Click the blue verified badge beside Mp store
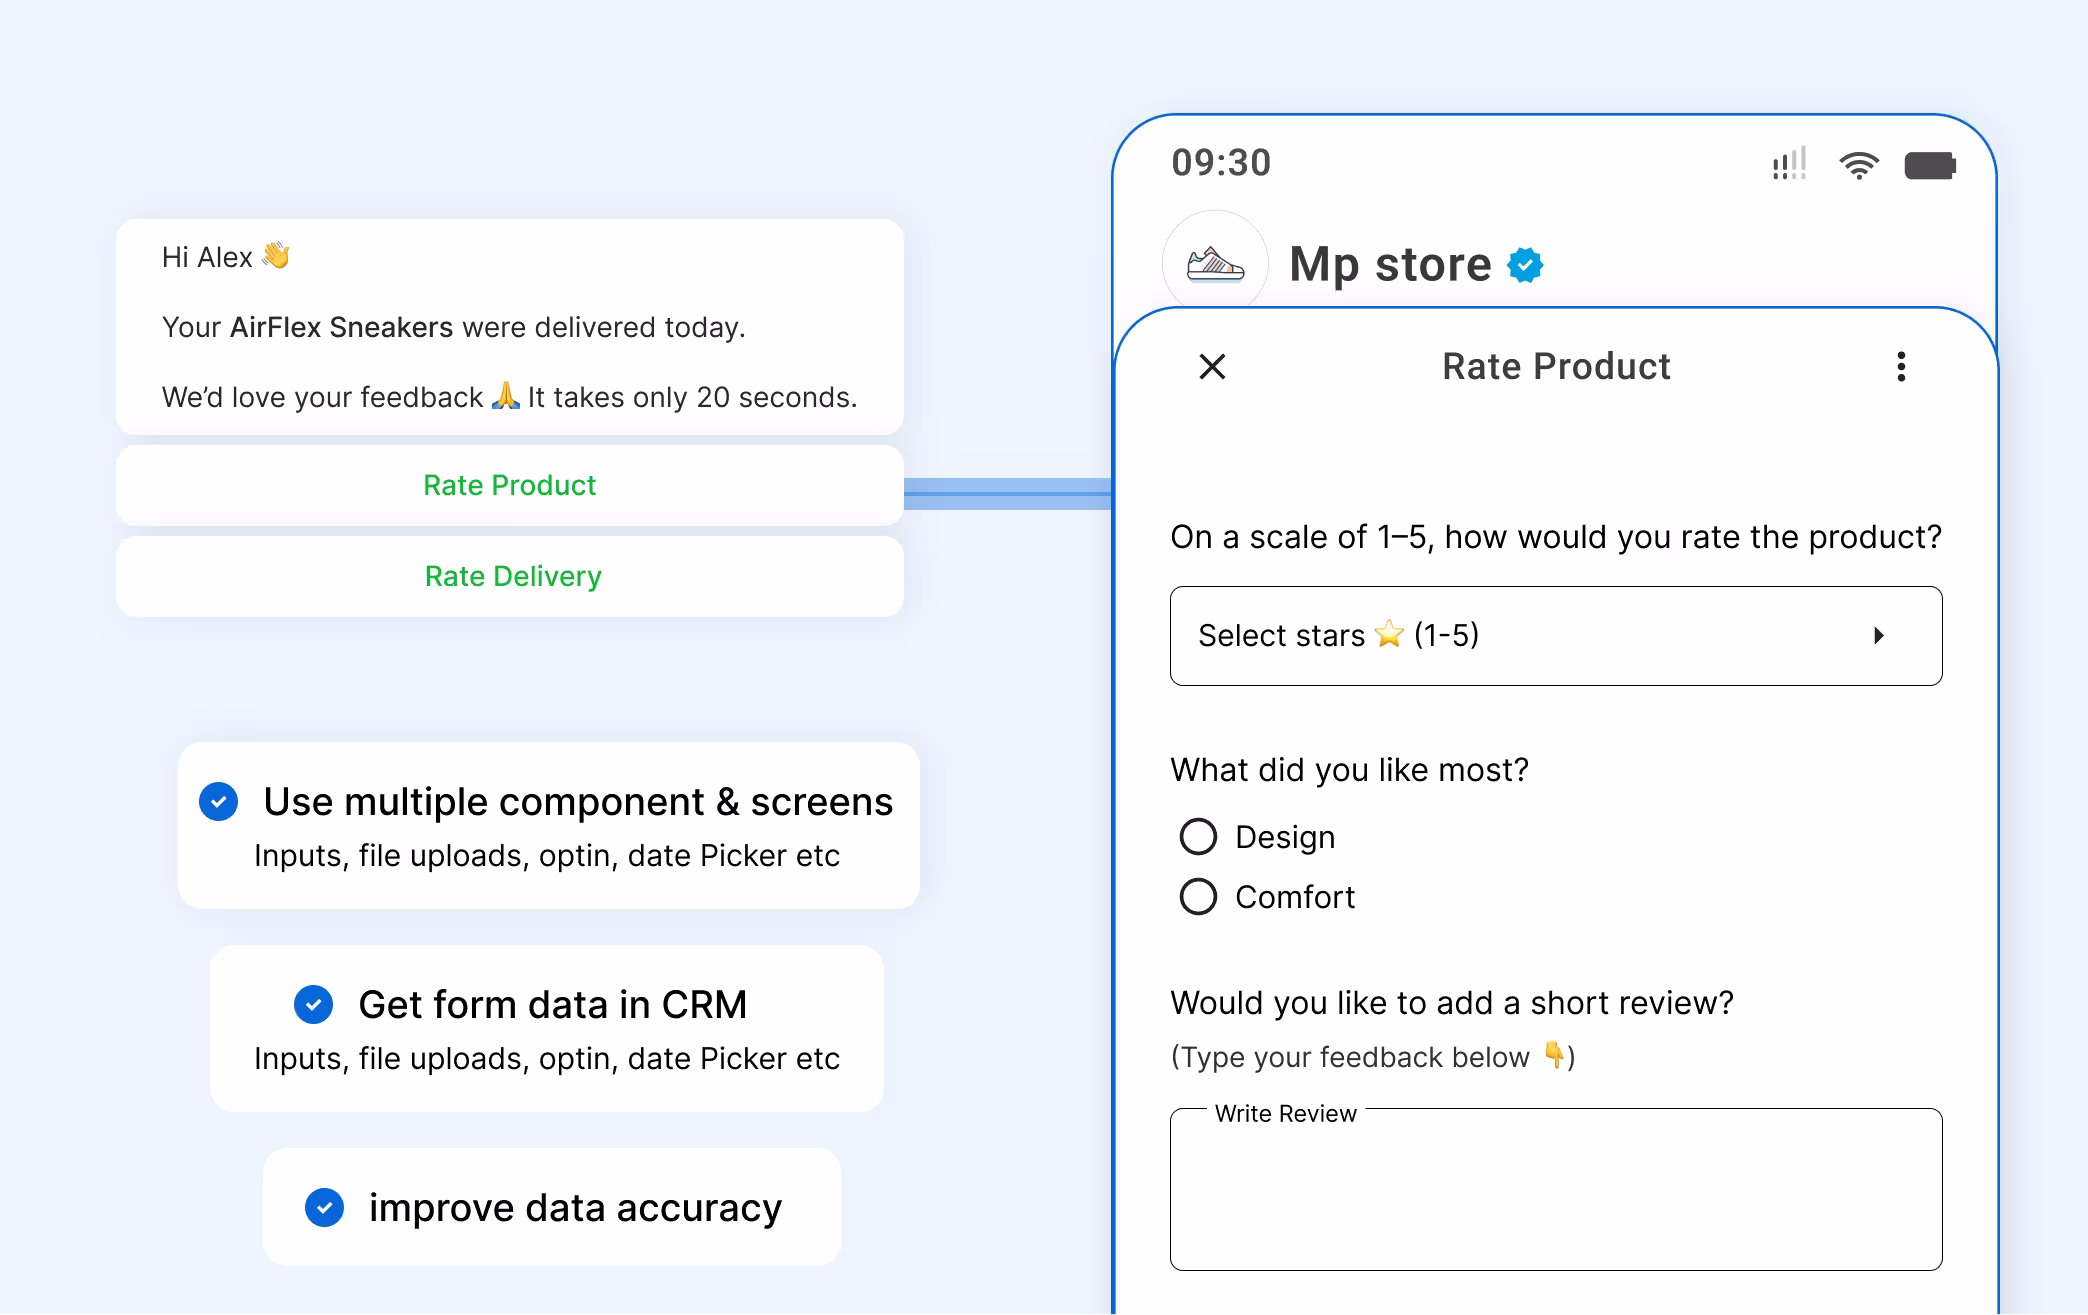The height and width of the screenshot is (1315, 2088). pyautogui.click(x=1525, y=265)
